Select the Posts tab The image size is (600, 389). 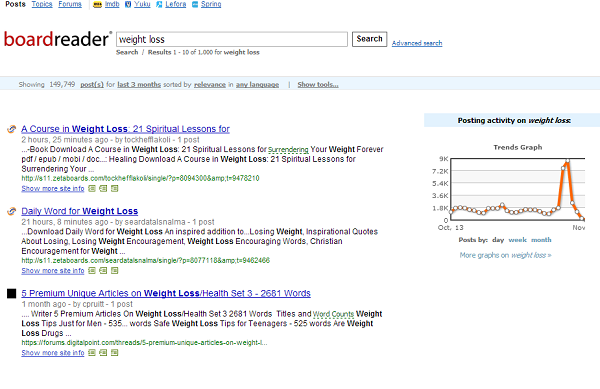pos(15,4)
